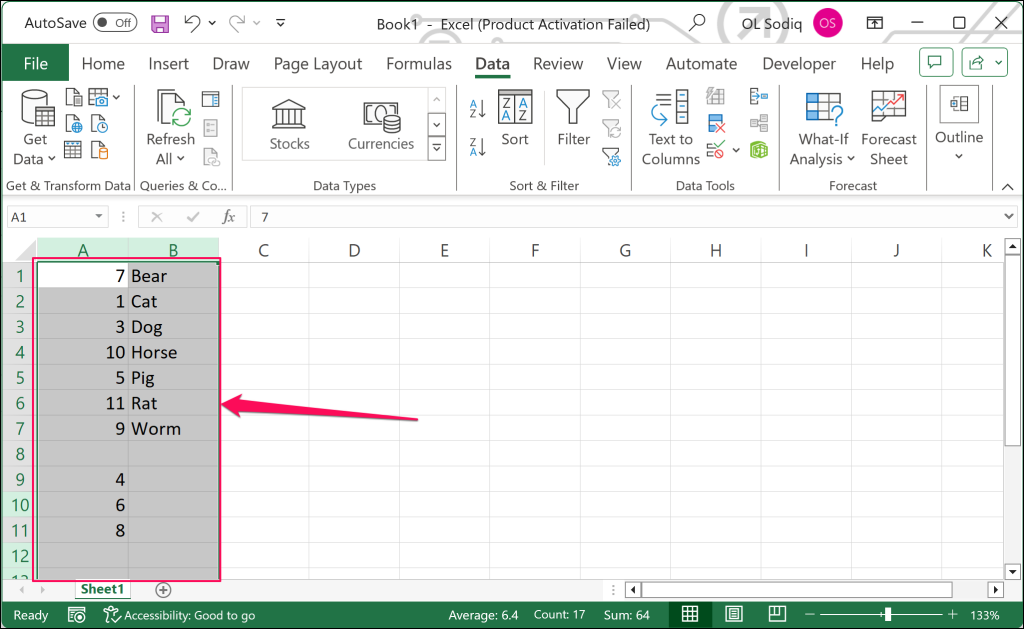The height and width of the screenshot is (629, 1024).
Task: Toggle the Filter funnel
Action: (573, 118)
